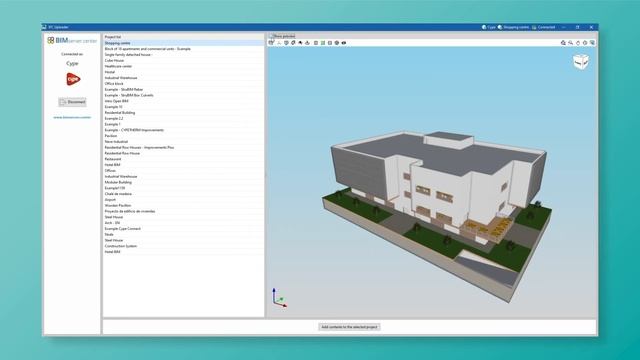Click the eye icon in the viewer toolbar
Screen dimensions: 640x360
point(344,42)
